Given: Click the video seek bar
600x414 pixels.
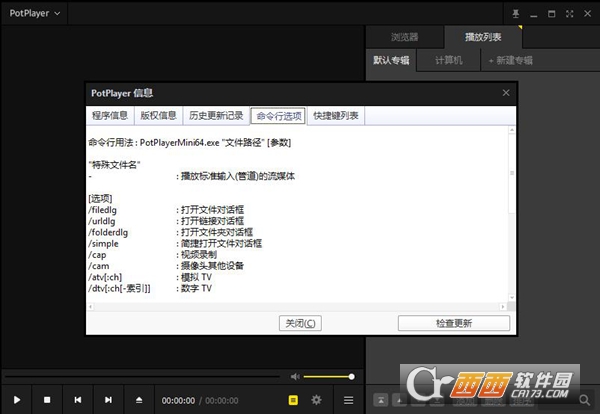Looking at the screenshot, I should [x=140, y=377].
